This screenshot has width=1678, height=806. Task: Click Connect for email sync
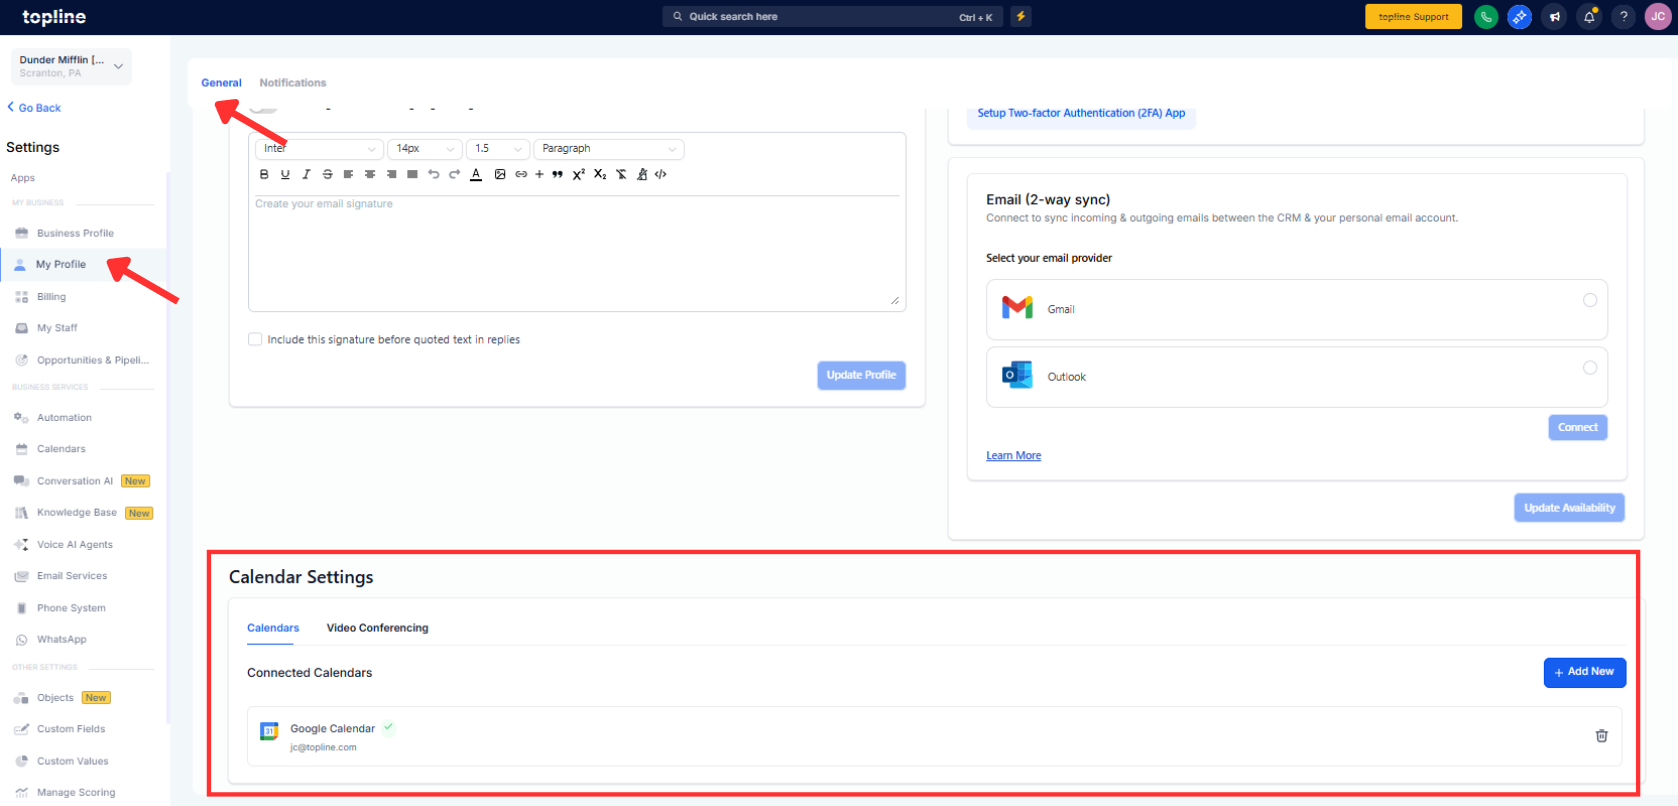tap(1578, 427)
